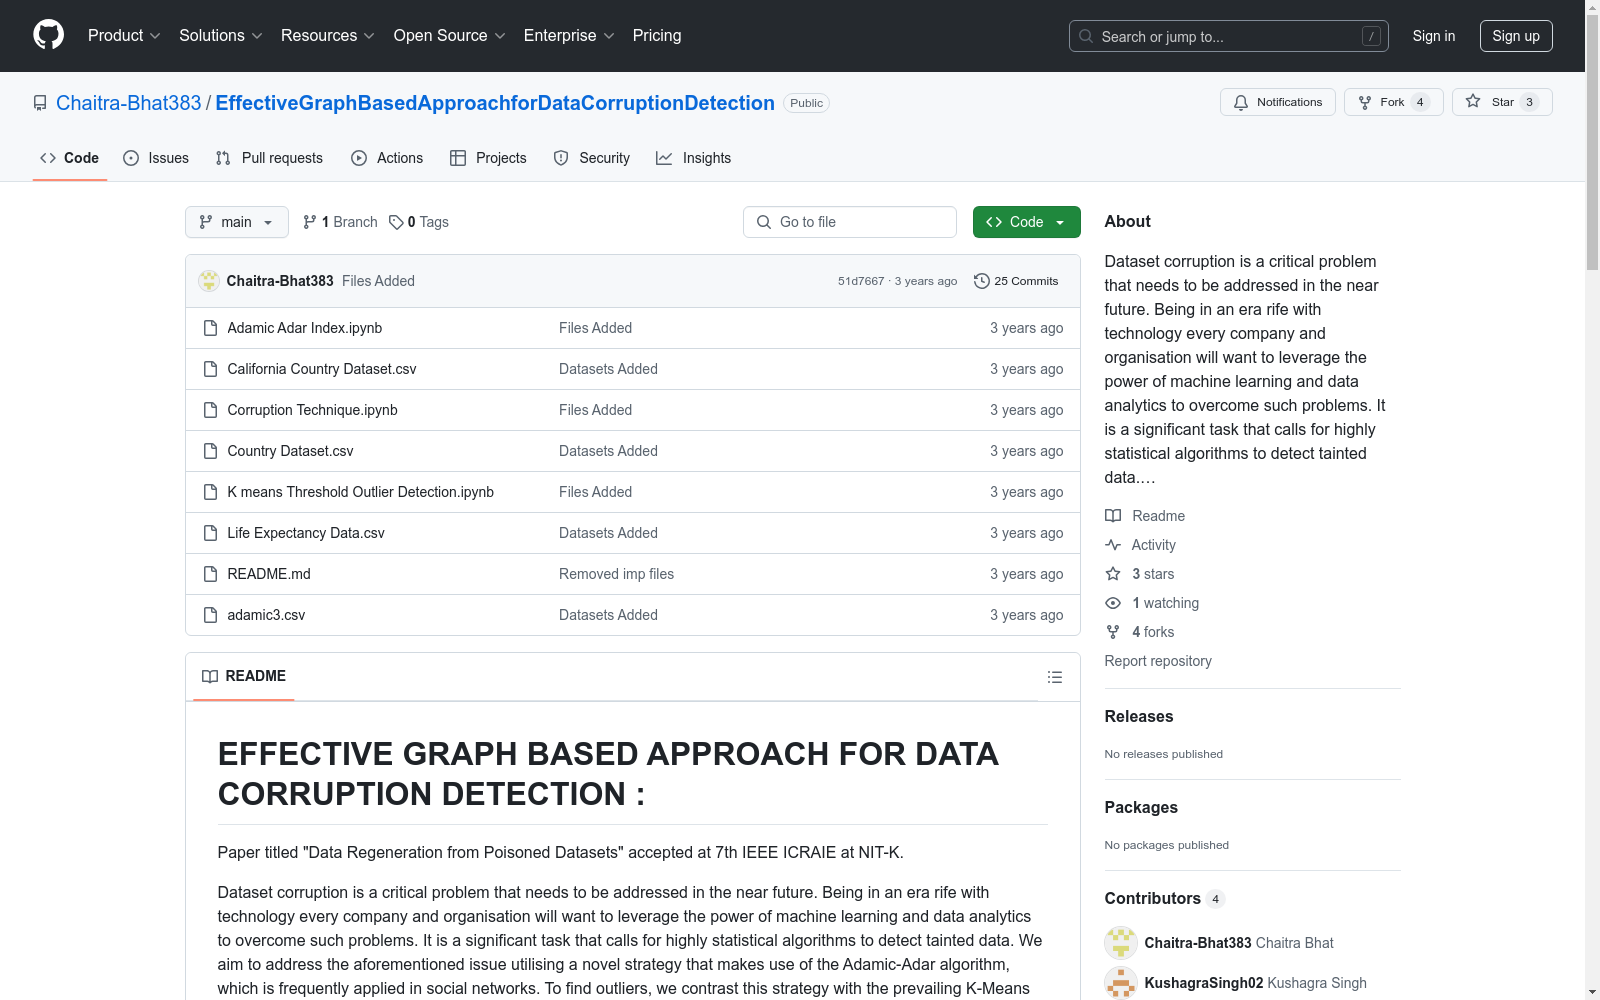
Task: Open the green Code dropdown button
Action: pyautogui.click(x=1026, y=222)
